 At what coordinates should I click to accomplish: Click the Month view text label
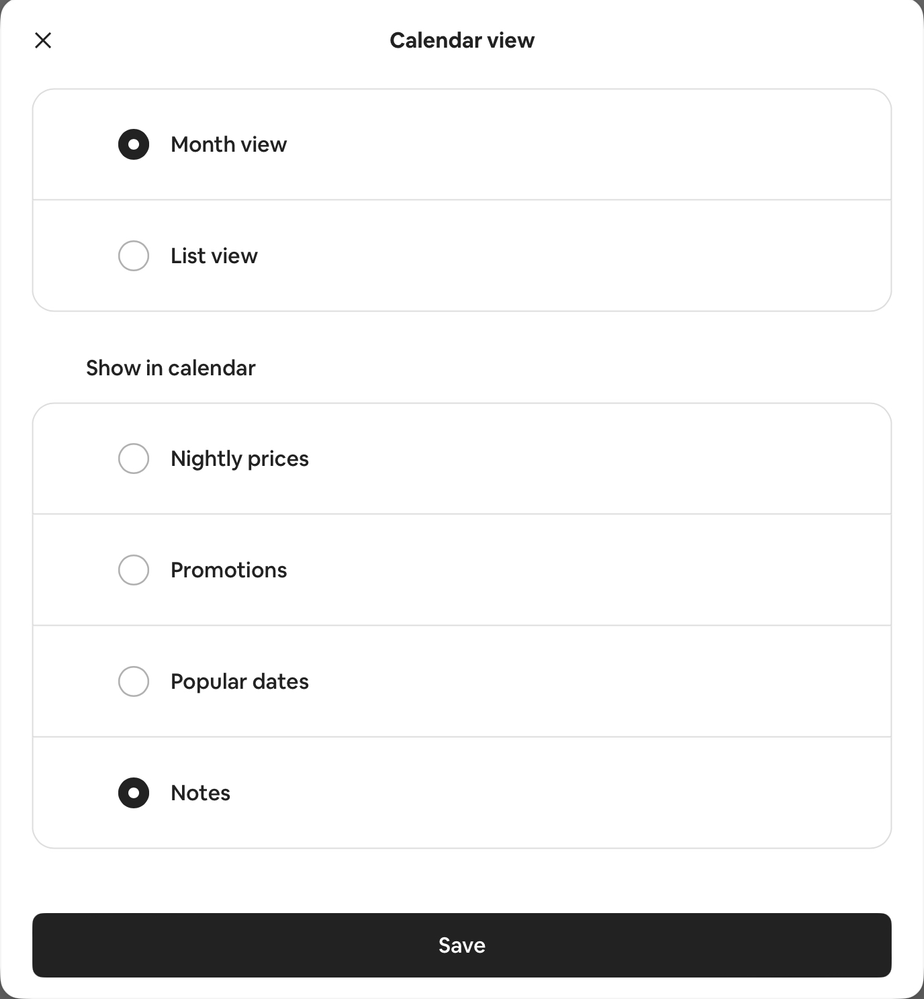point(228,144)
